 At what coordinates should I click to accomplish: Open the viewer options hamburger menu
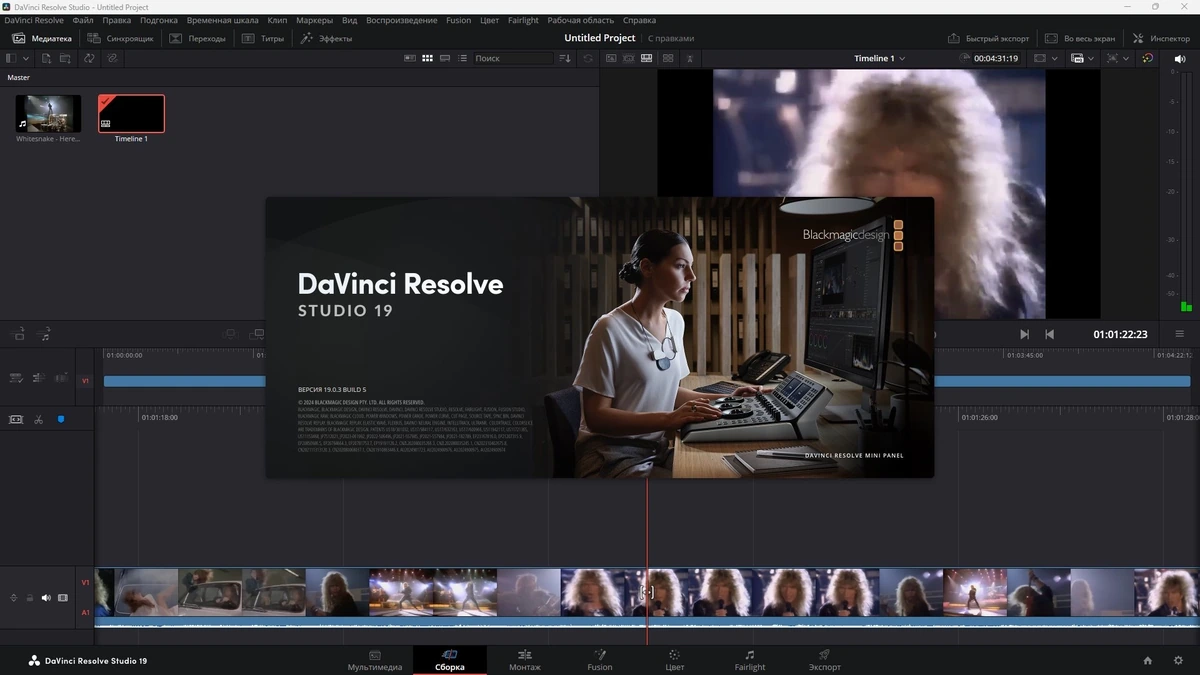click(x=1179, y=334)
